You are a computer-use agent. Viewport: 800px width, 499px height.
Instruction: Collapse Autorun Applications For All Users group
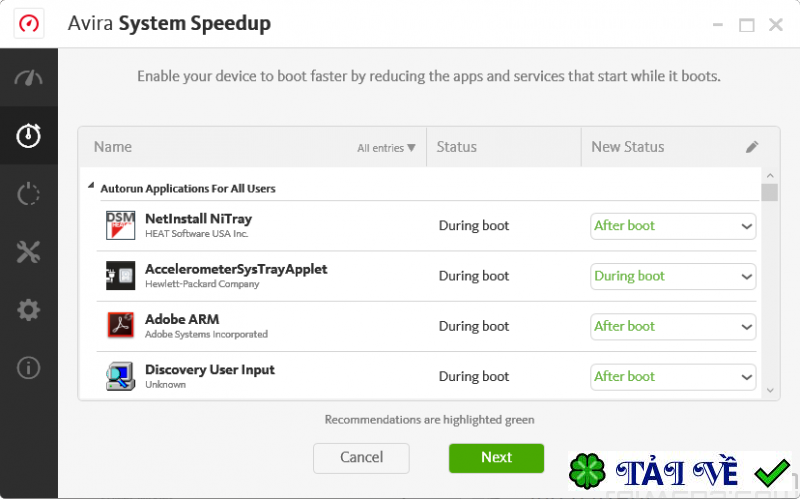[x=92, y=187]
